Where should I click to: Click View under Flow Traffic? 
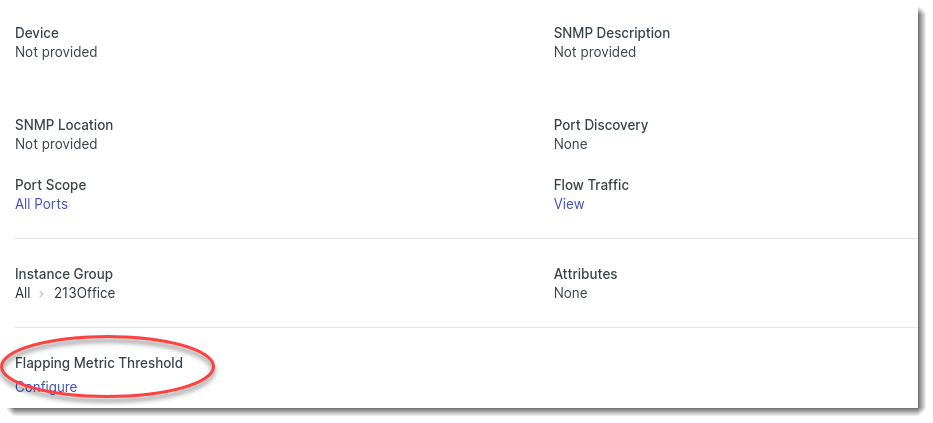(x=569, y=204)
